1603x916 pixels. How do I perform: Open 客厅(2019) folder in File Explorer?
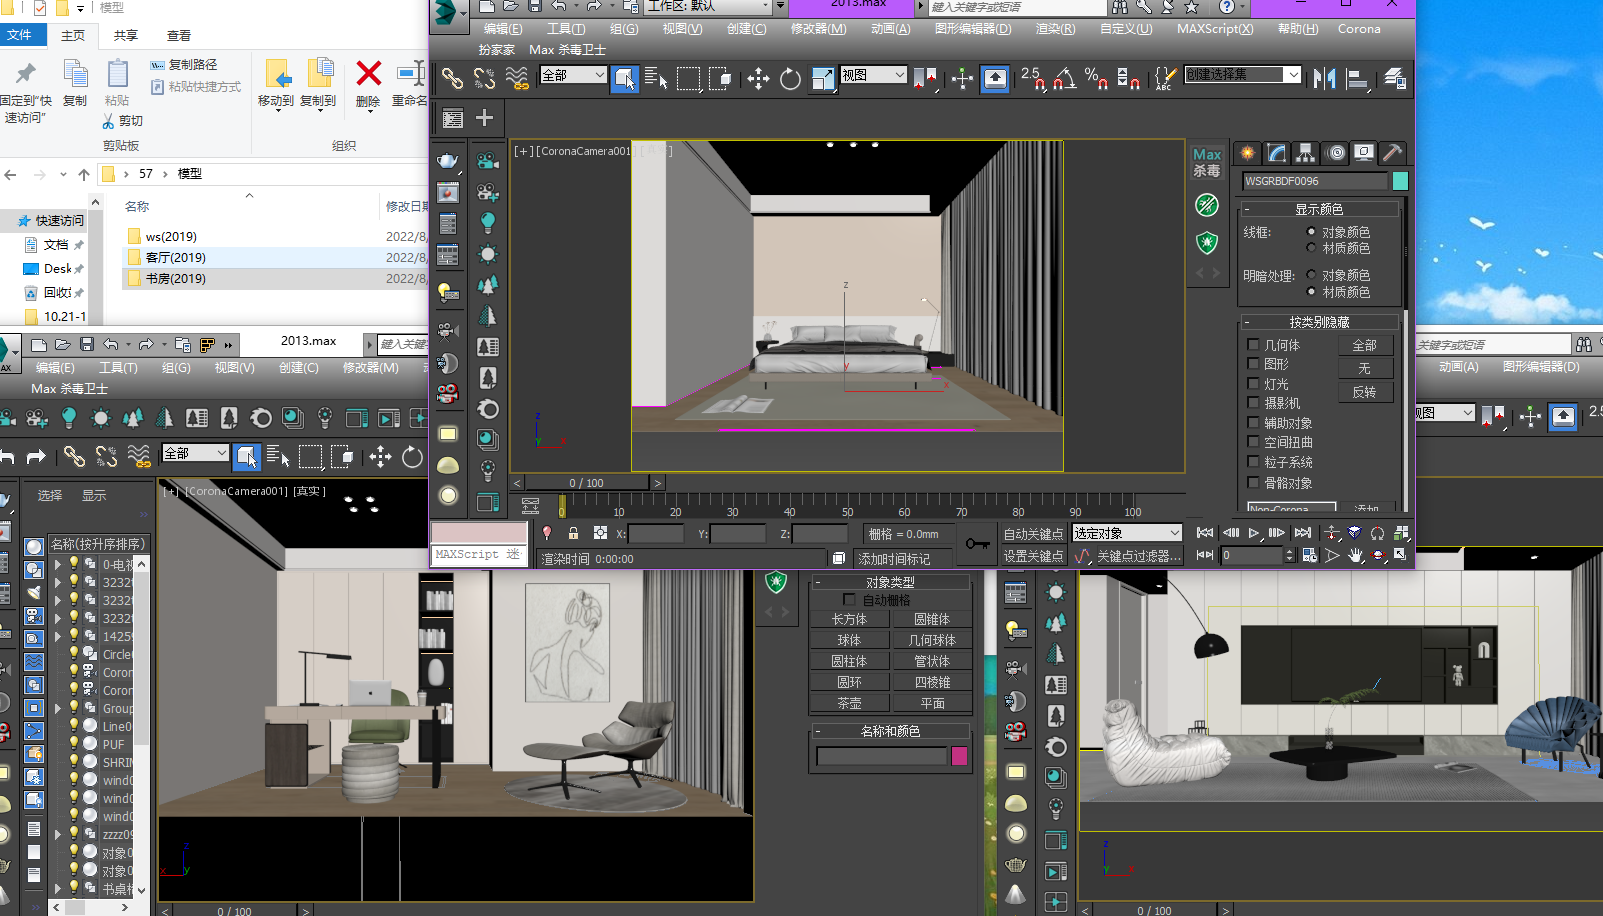(175, 257)
